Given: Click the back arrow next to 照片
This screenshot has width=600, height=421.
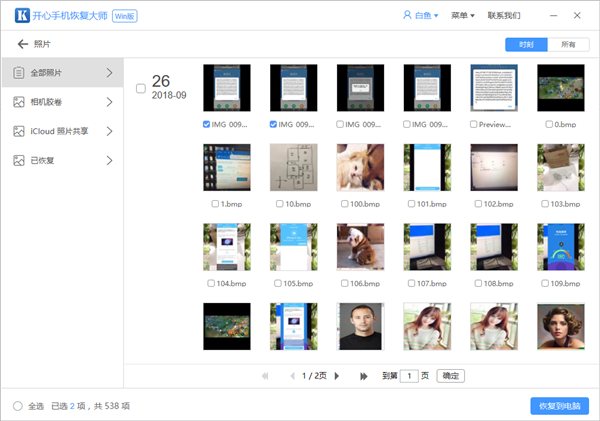Looking at the screenshot, I should (23, 44).
